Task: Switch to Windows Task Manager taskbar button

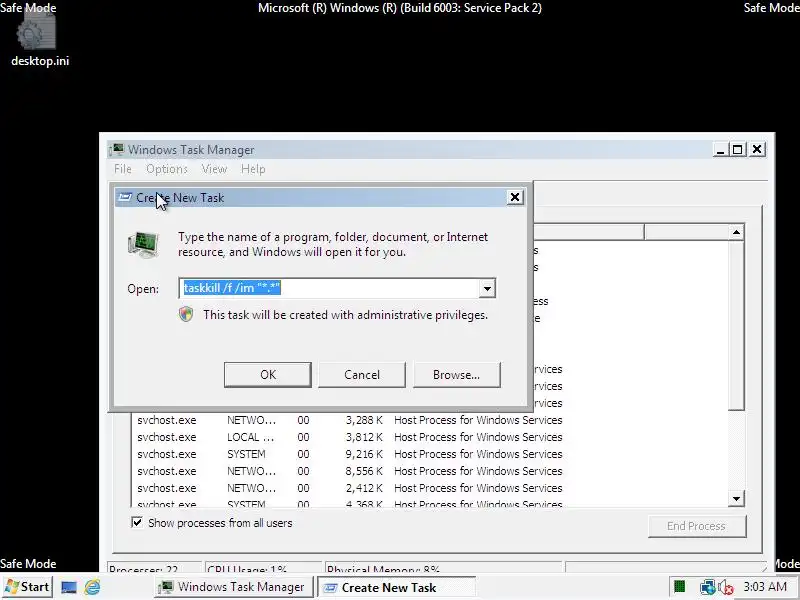Action: click(233, 587)
